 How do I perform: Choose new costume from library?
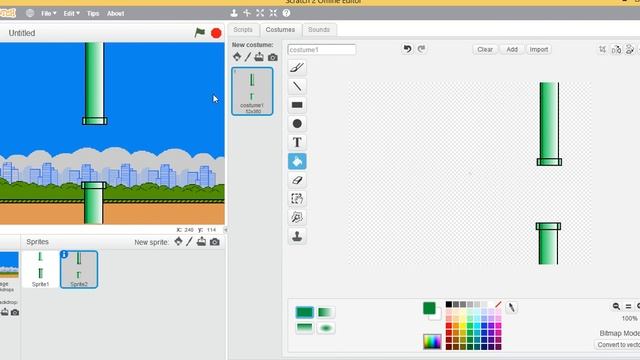[x=237, y=57]
